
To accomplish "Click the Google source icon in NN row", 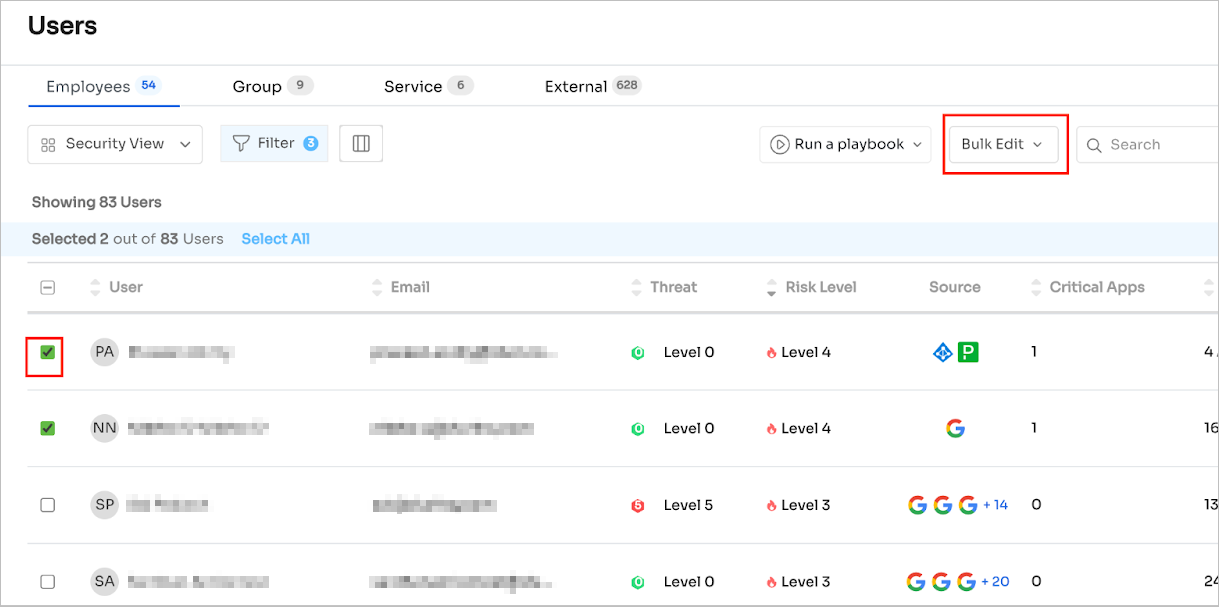I will click(x=955, y=428).
